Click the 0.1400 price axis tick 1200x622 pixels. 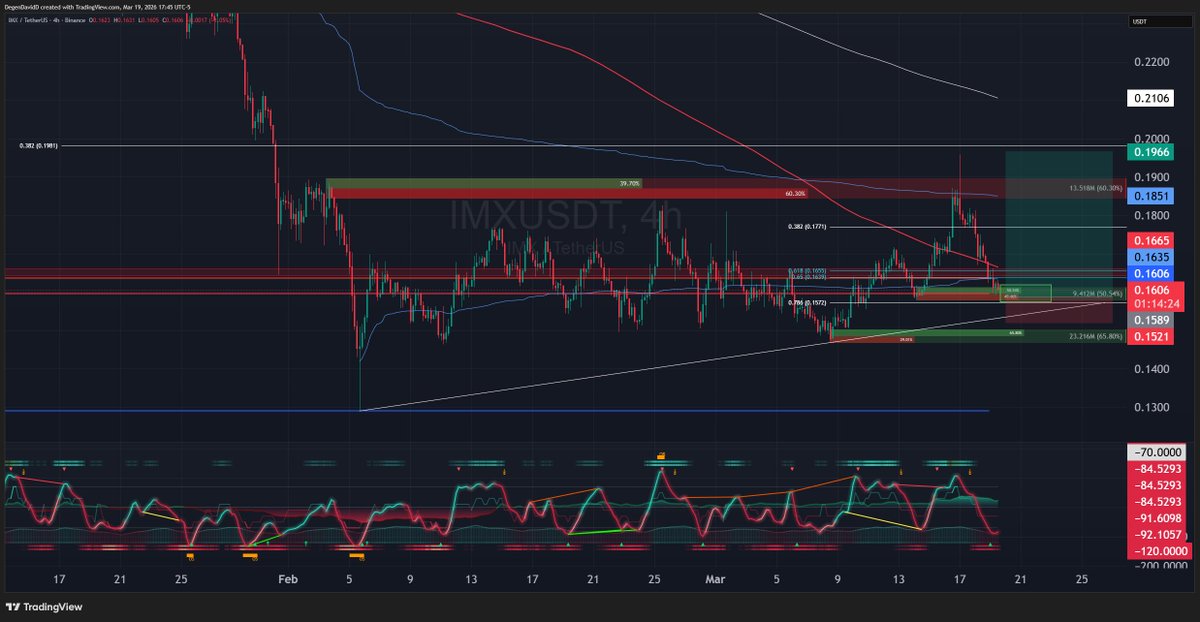click(x=1151, y=370)
